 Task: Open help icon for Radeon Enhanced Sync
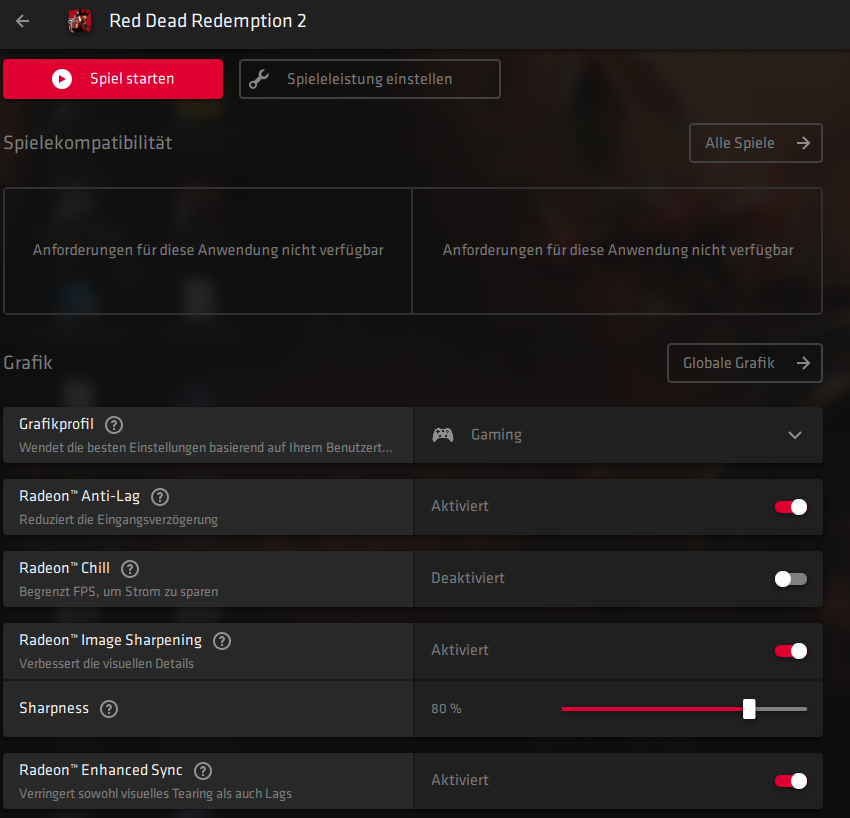[x=203, y=770]
